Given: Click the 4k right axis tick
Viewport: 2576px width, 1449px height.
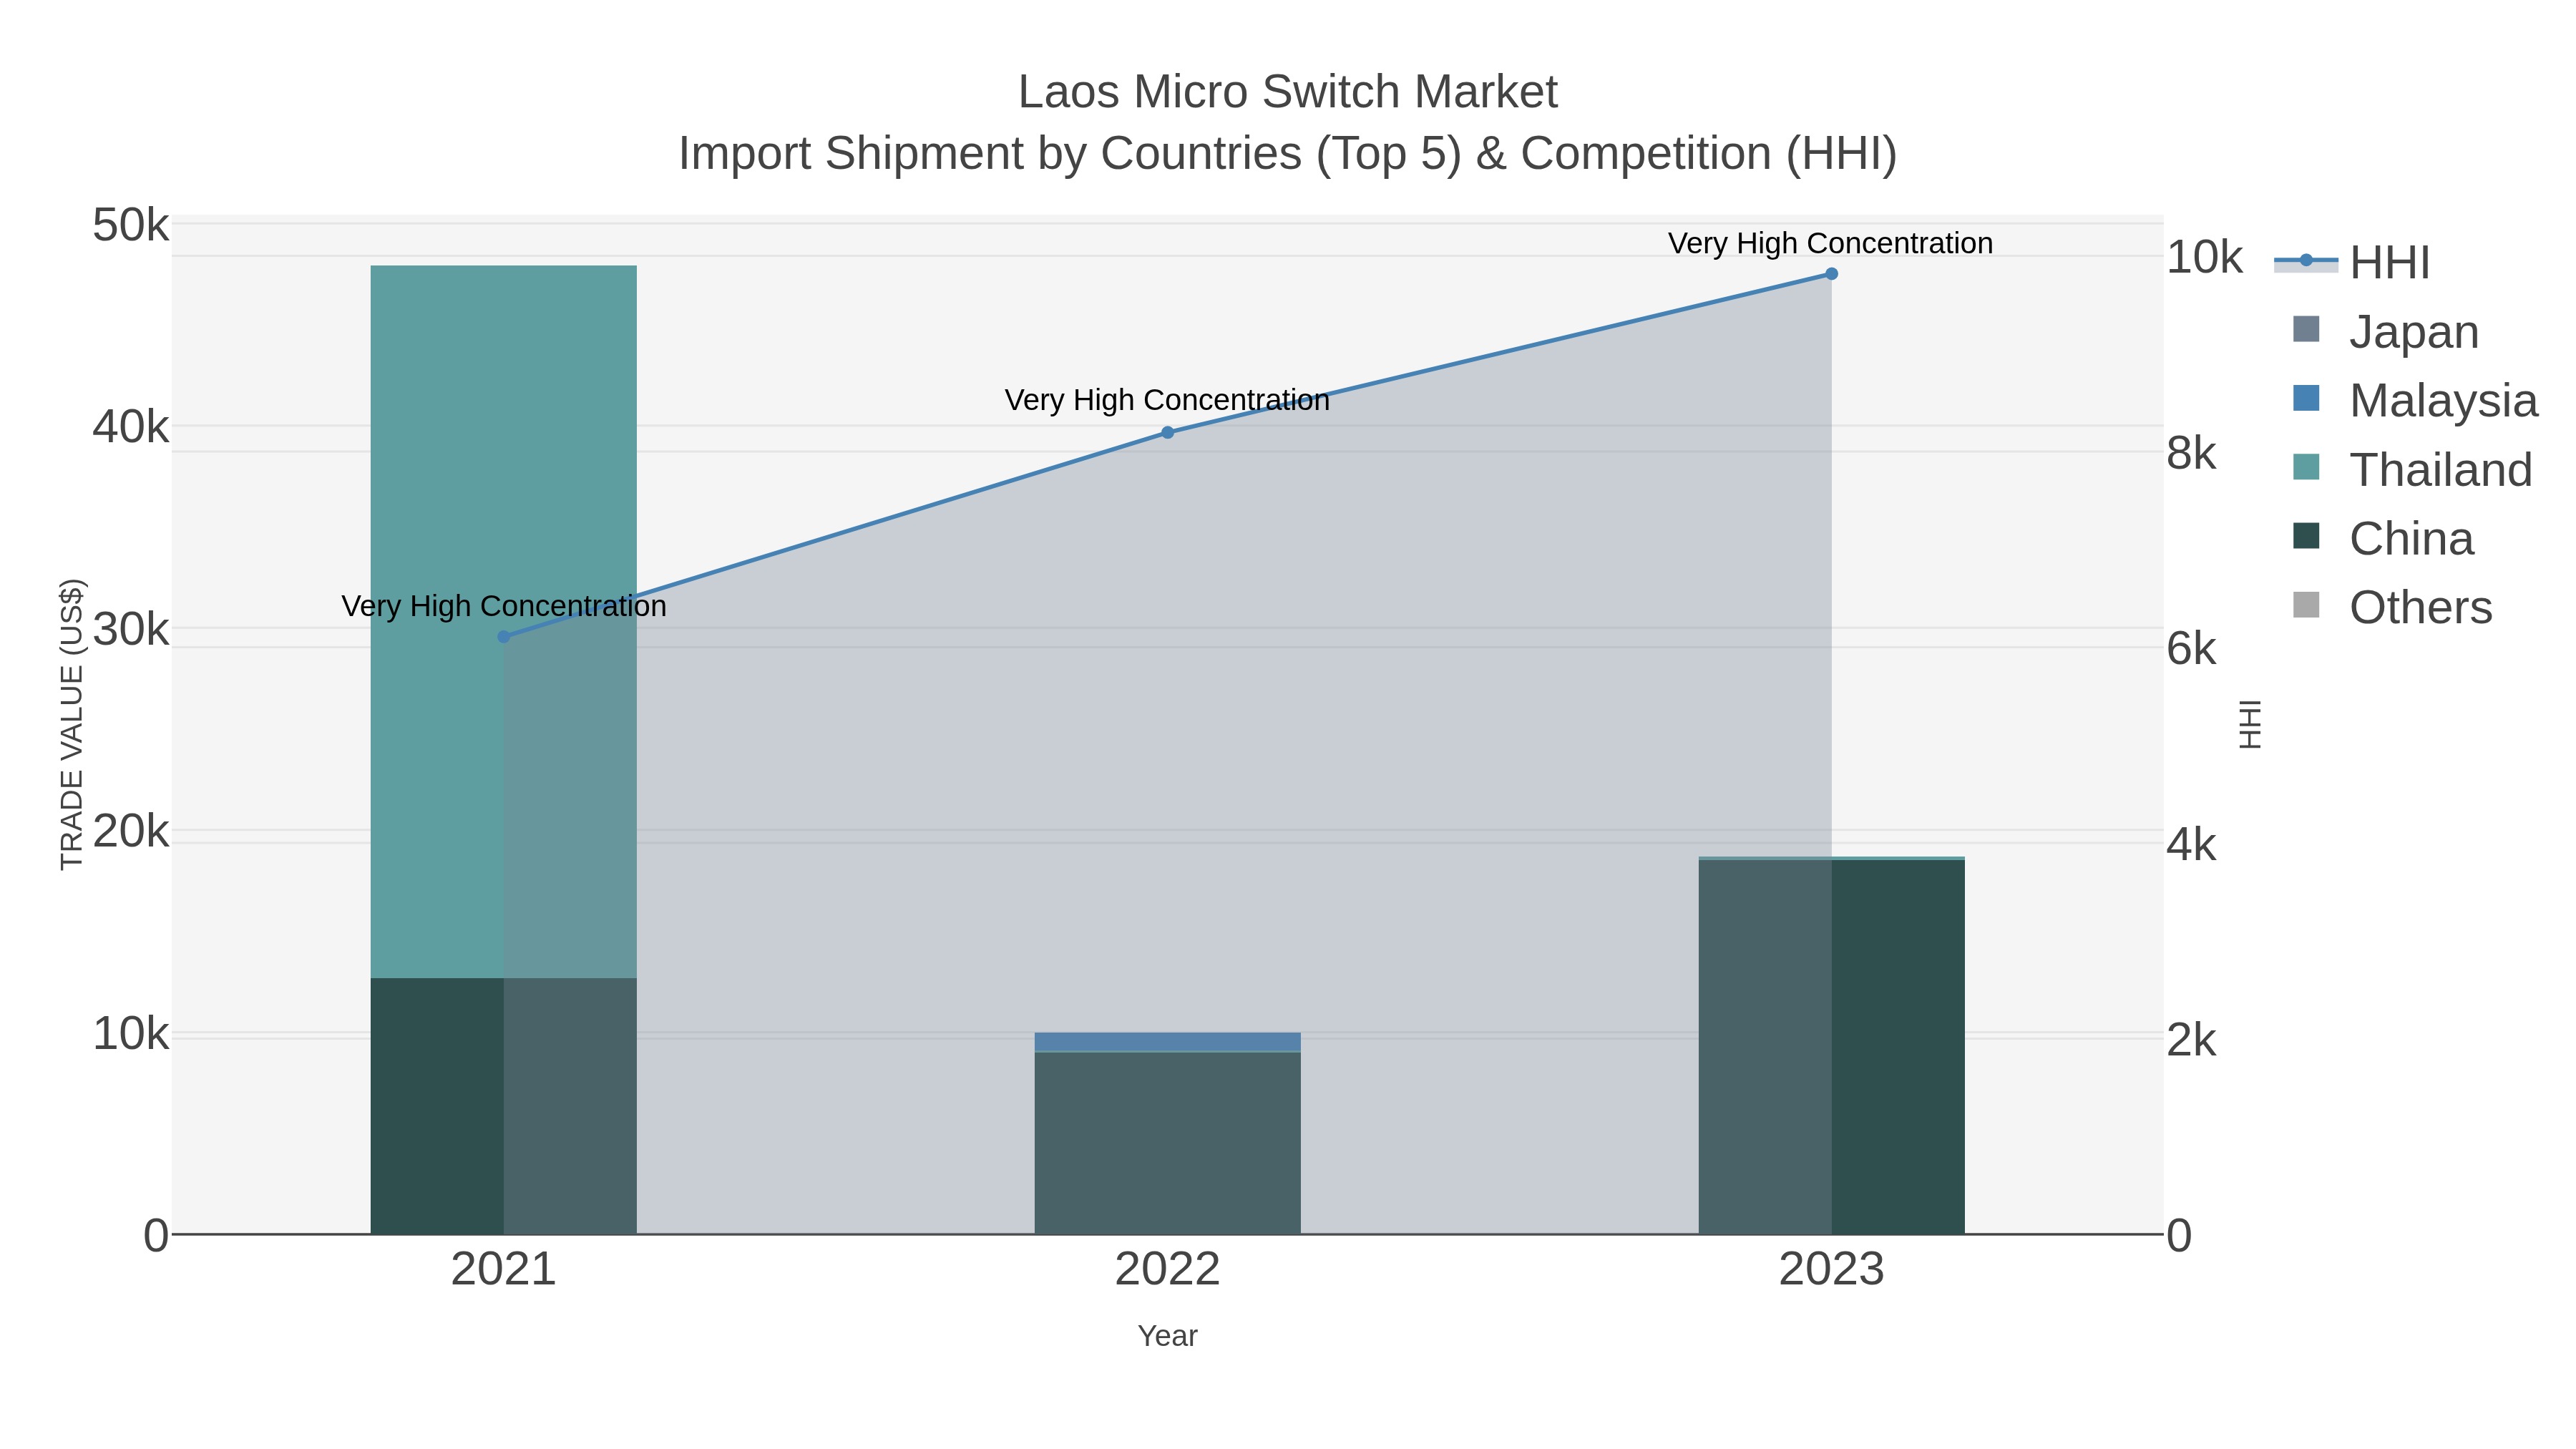Looking at the screenshot, I should (2191, 845).
